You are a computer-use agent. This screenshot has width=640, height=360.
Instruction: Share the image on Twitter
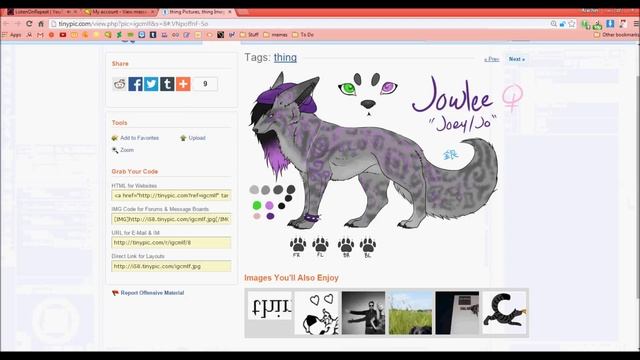(x=151, y=84)
